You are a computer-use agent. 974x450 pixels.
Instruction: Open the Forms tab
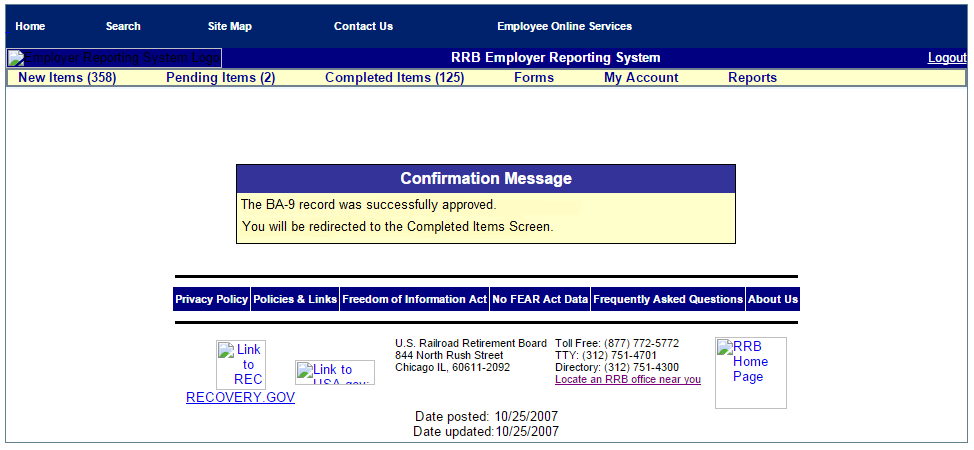click(534, 78)
